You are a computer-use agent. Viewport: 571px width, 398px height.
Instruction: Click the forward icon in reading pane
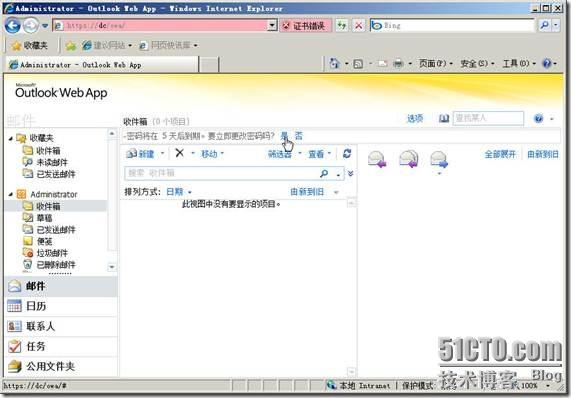(439, 159)
